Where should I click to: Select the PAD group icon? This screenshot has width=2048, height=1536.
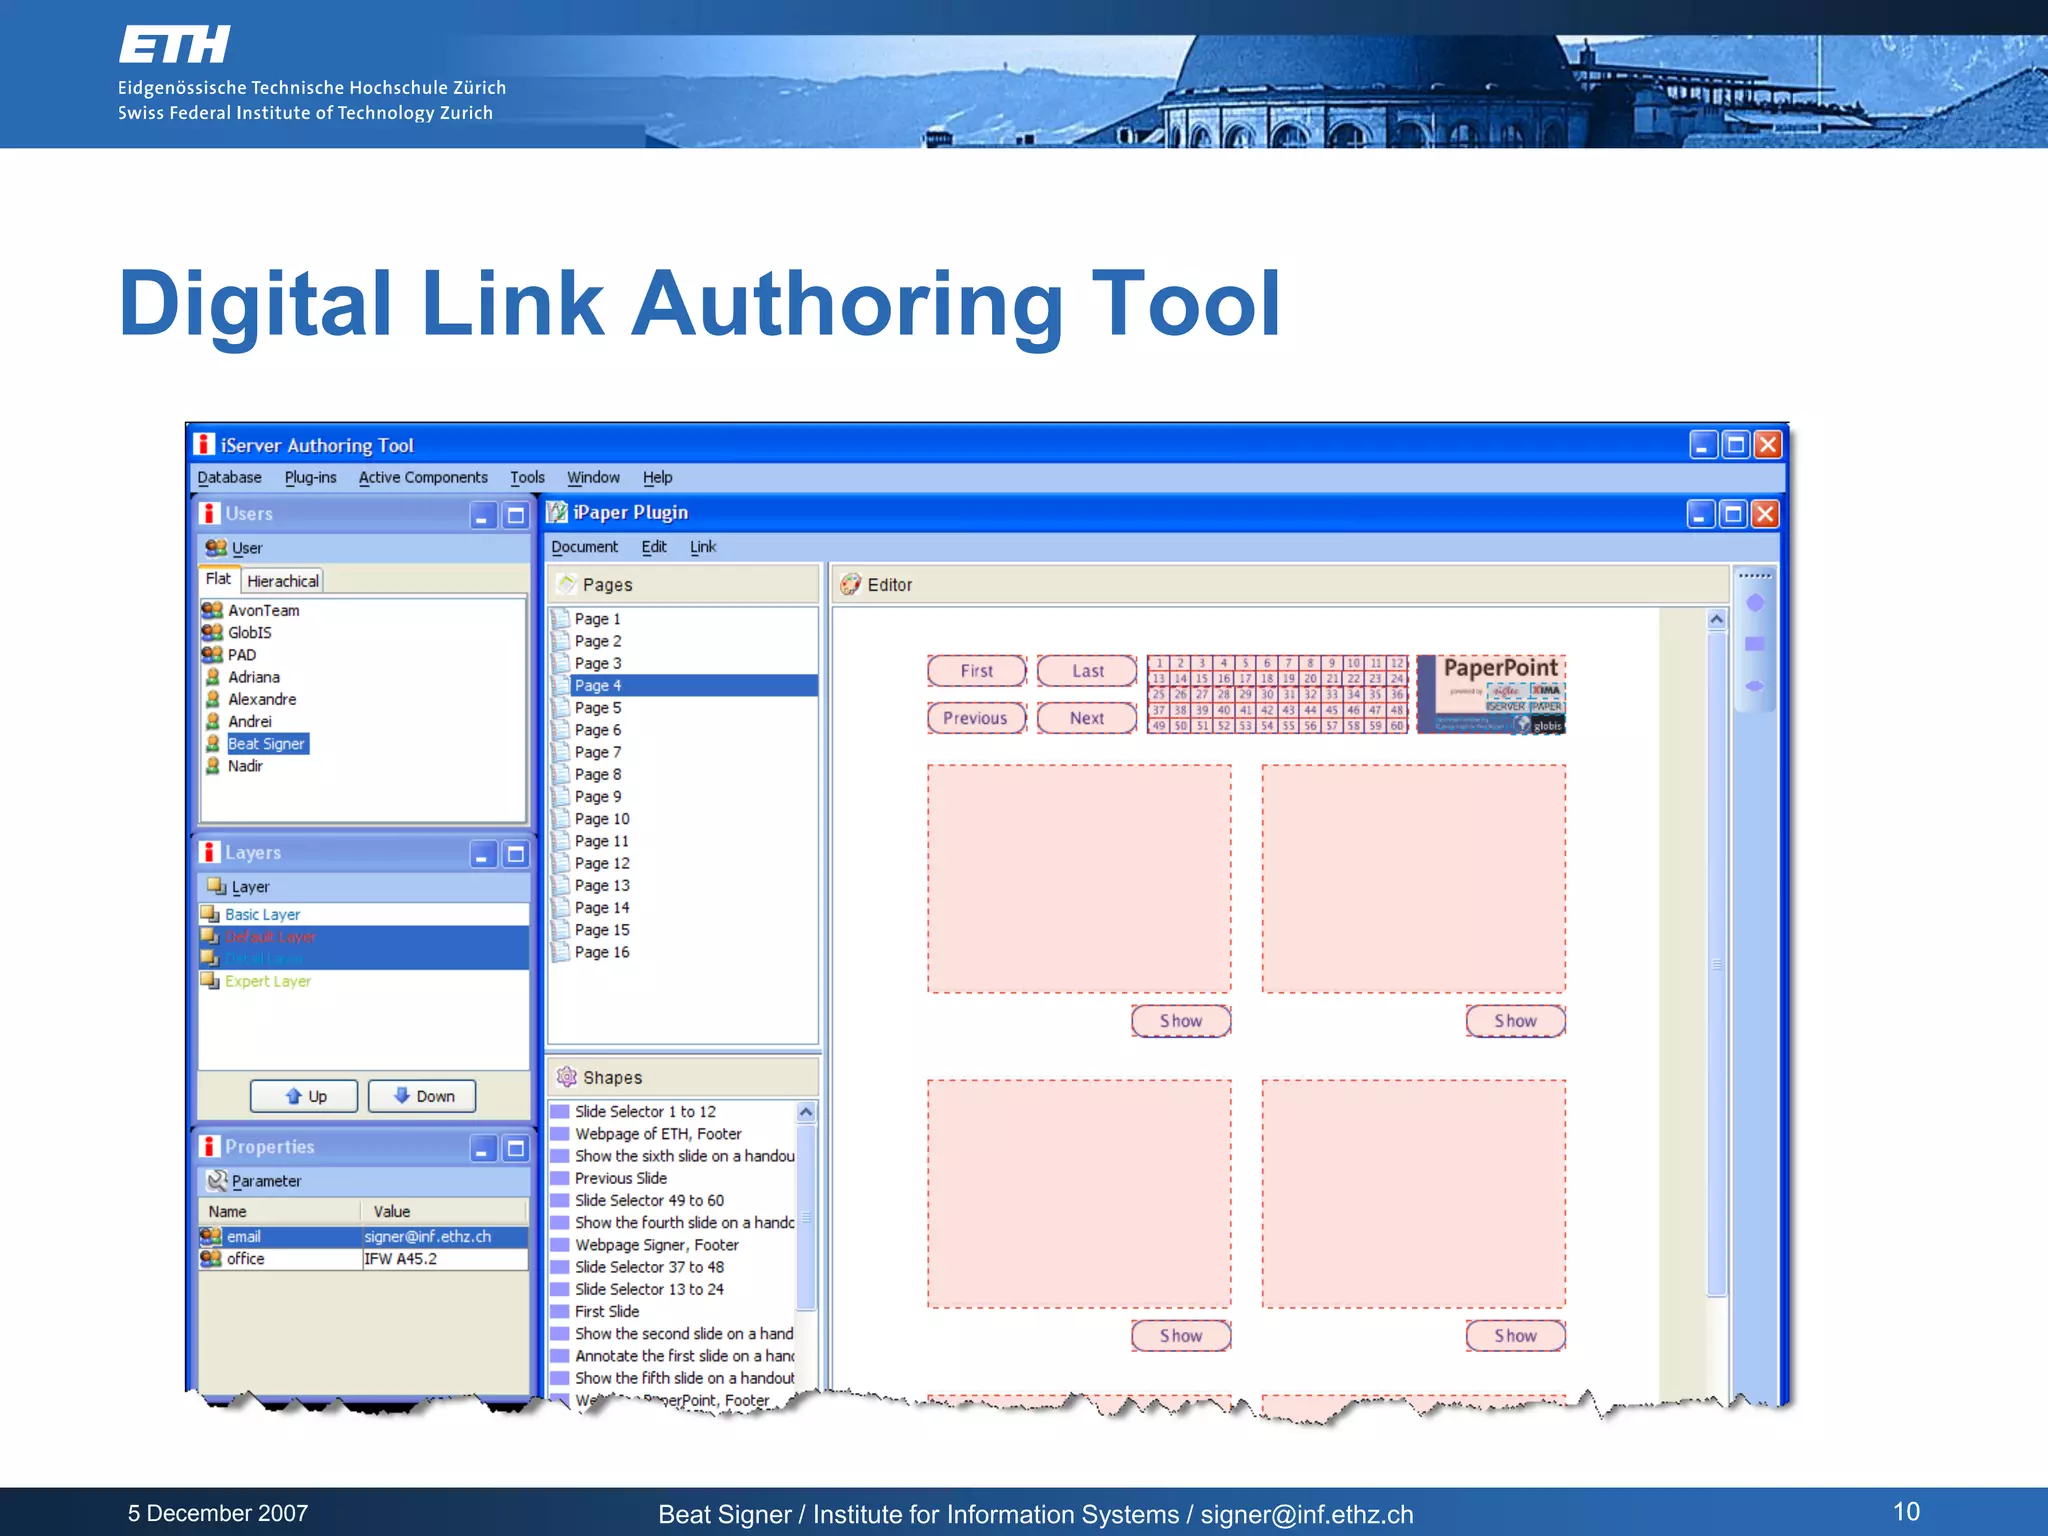click(x=212, y=654)
